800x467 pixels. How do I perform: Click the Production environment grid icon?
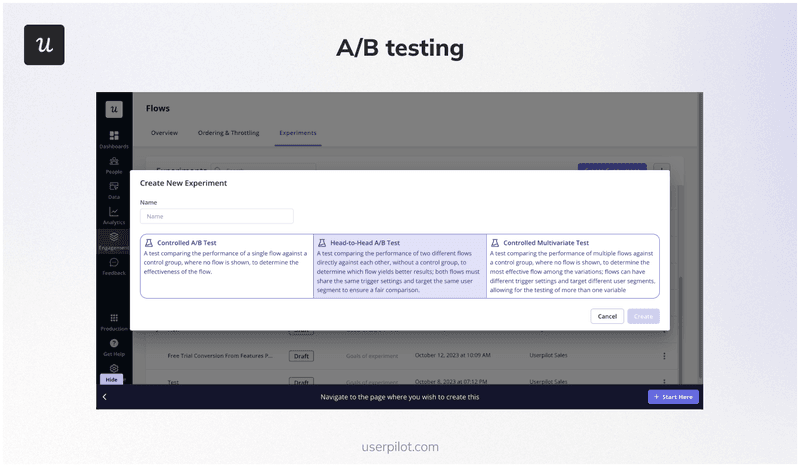tap(113, 318)
